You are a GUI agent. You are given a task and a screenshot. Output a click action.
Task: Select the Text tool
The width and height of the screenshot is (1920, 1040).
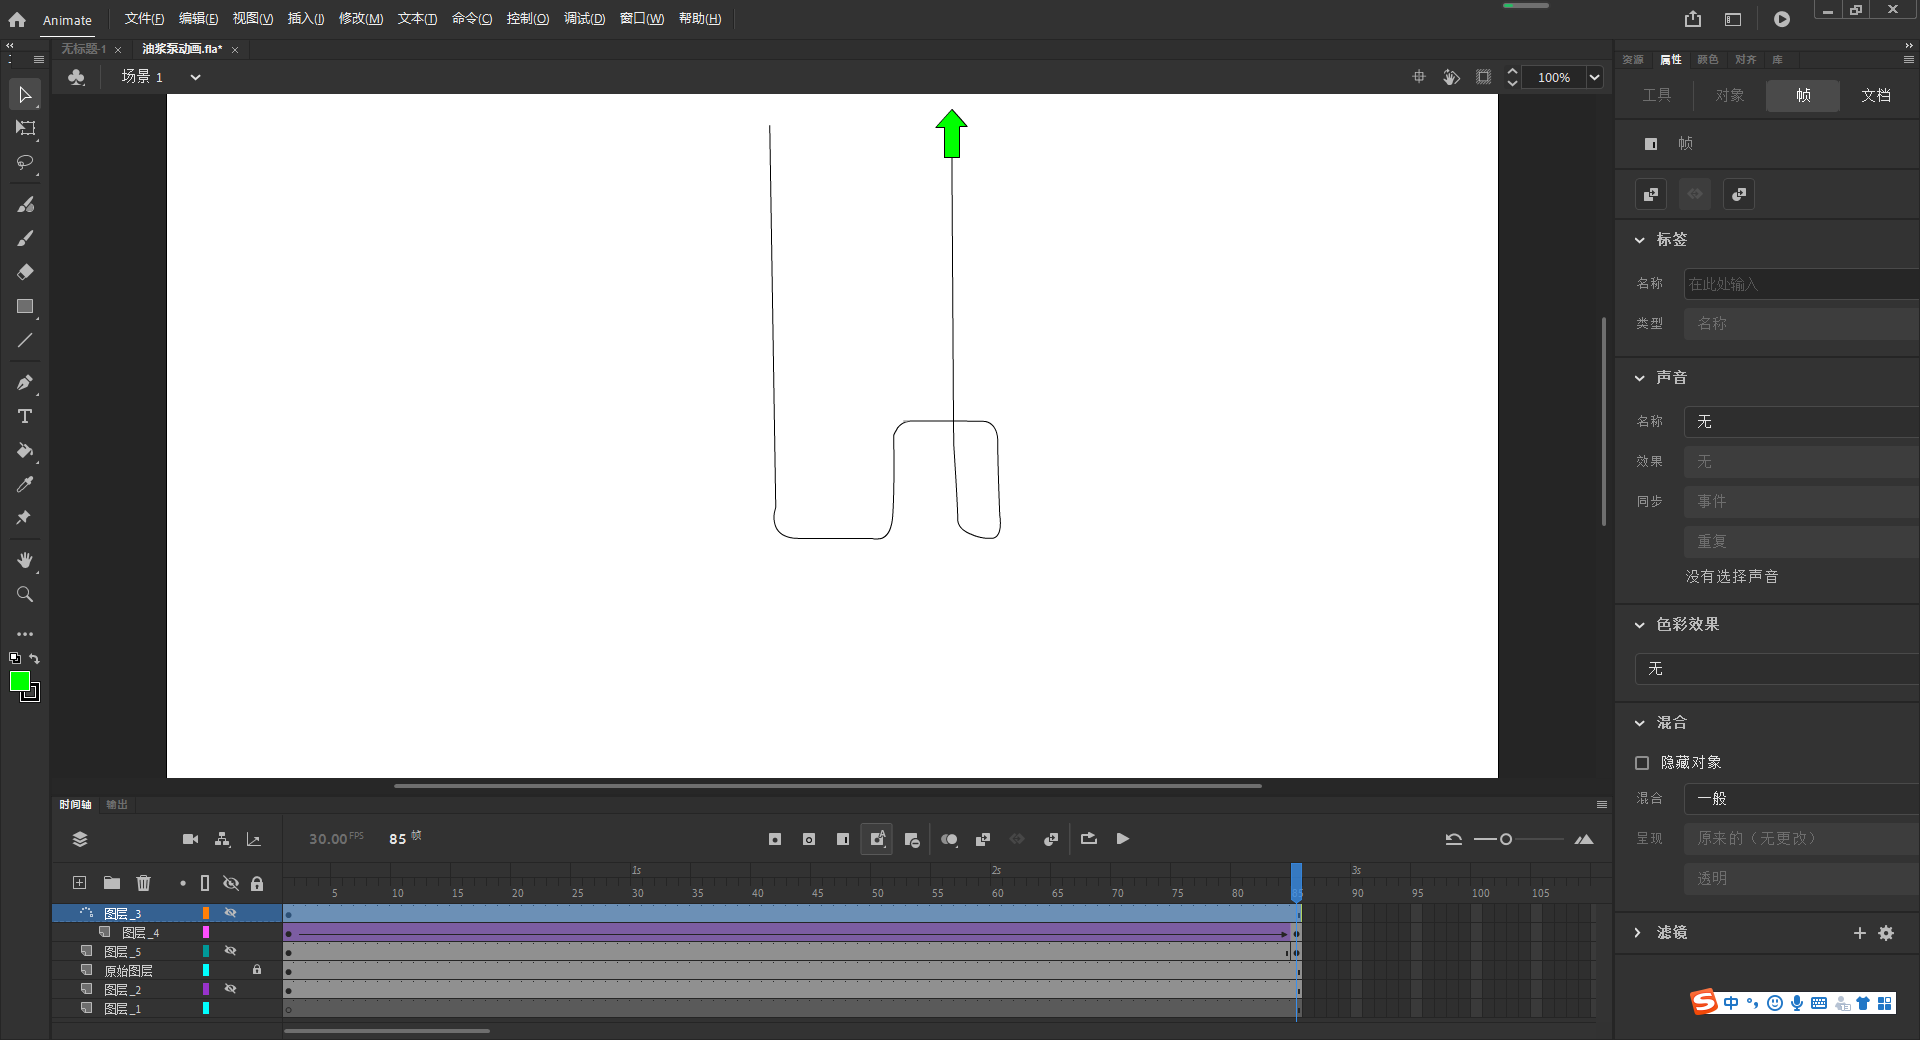[x=24, y=417]
